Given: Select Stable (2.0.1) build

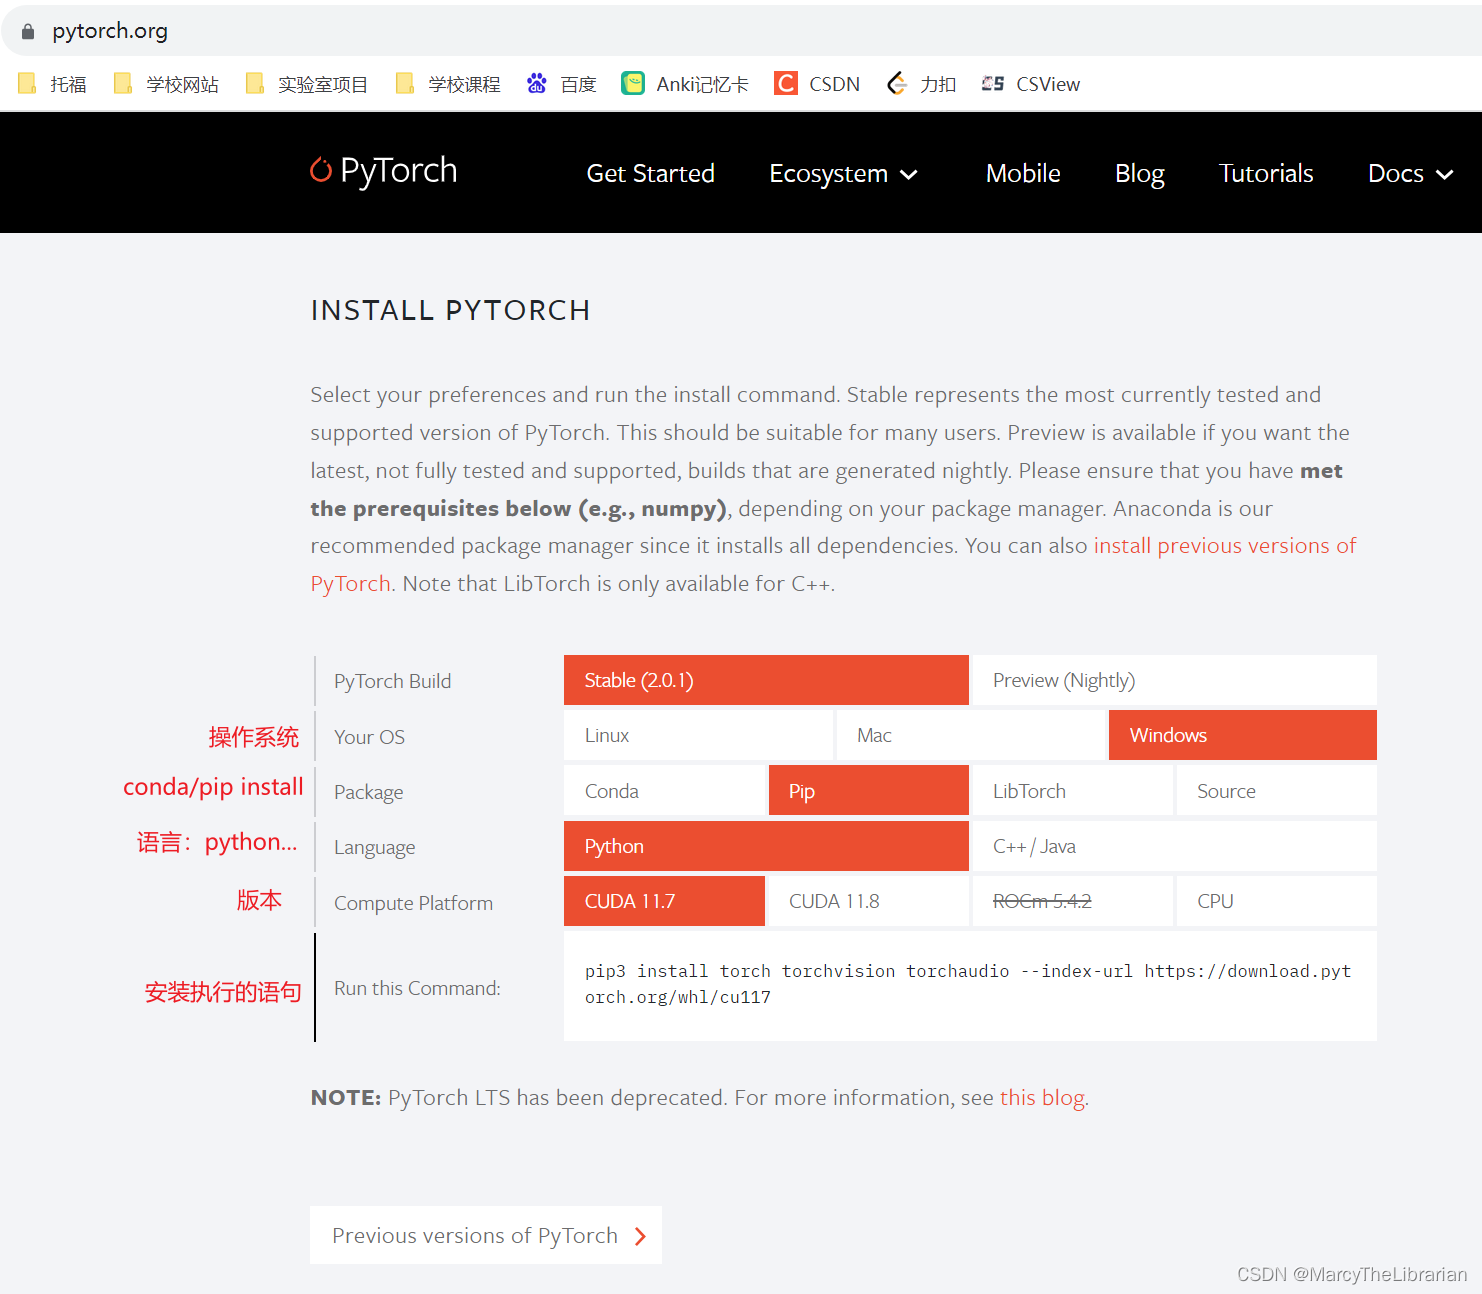Looking at the screenshot, I should coord(766,680).
